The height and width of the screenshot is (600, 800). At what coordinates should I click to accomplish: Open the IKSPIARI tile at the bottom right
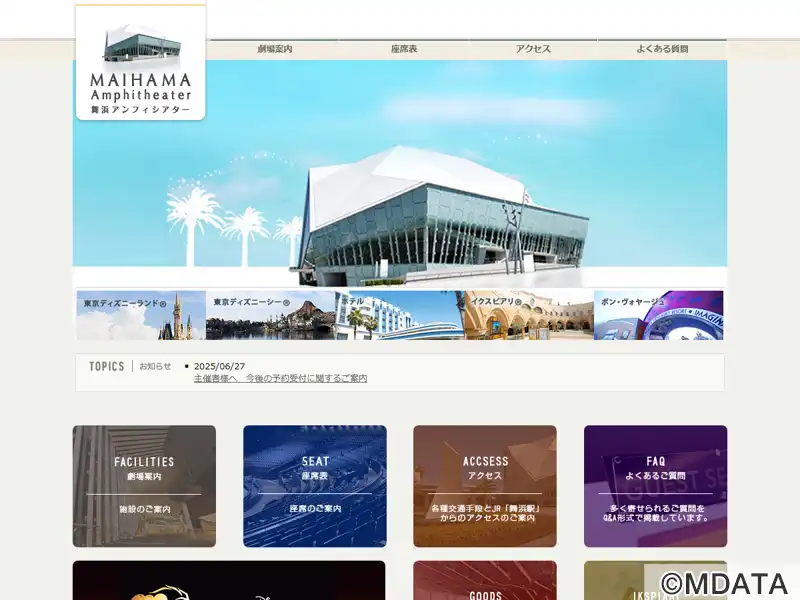click(x=620, y=580)
